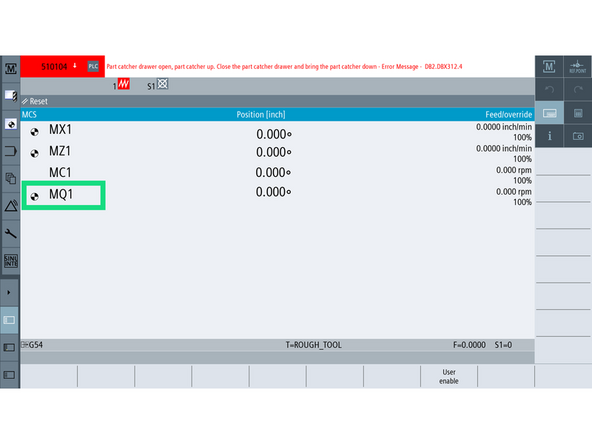The image size is (592, 444).
Task: Open the SINUMERIK Integrate icon
Action: [11, 261]
